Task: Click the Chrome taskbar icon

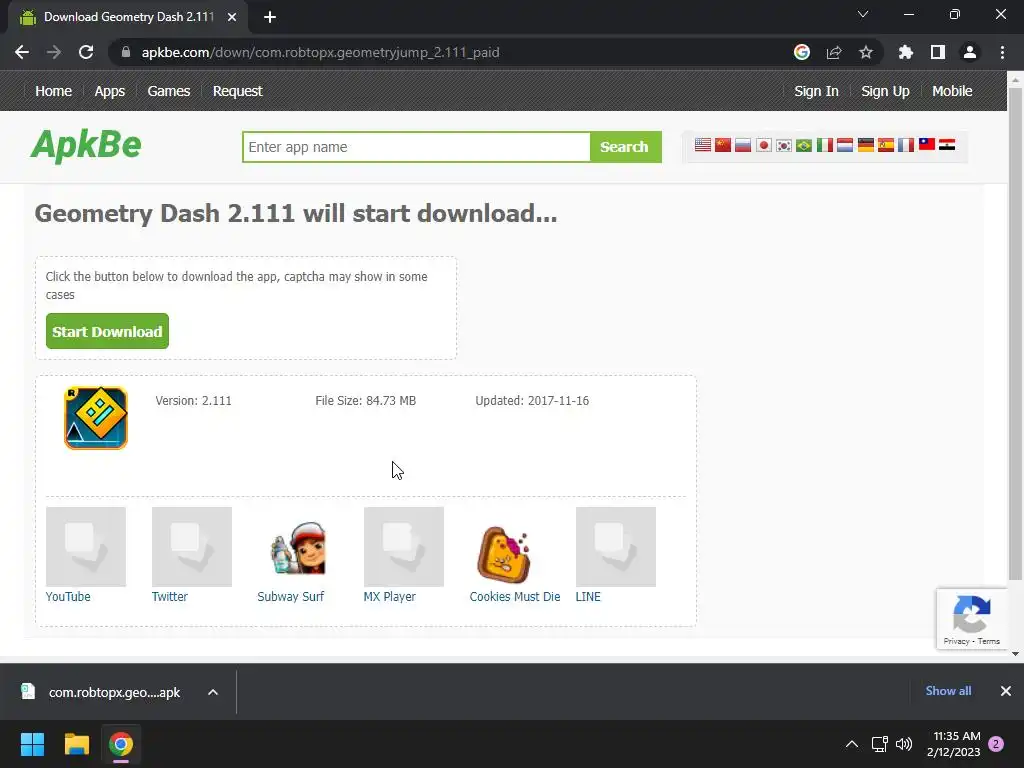Action: (121, 744)
